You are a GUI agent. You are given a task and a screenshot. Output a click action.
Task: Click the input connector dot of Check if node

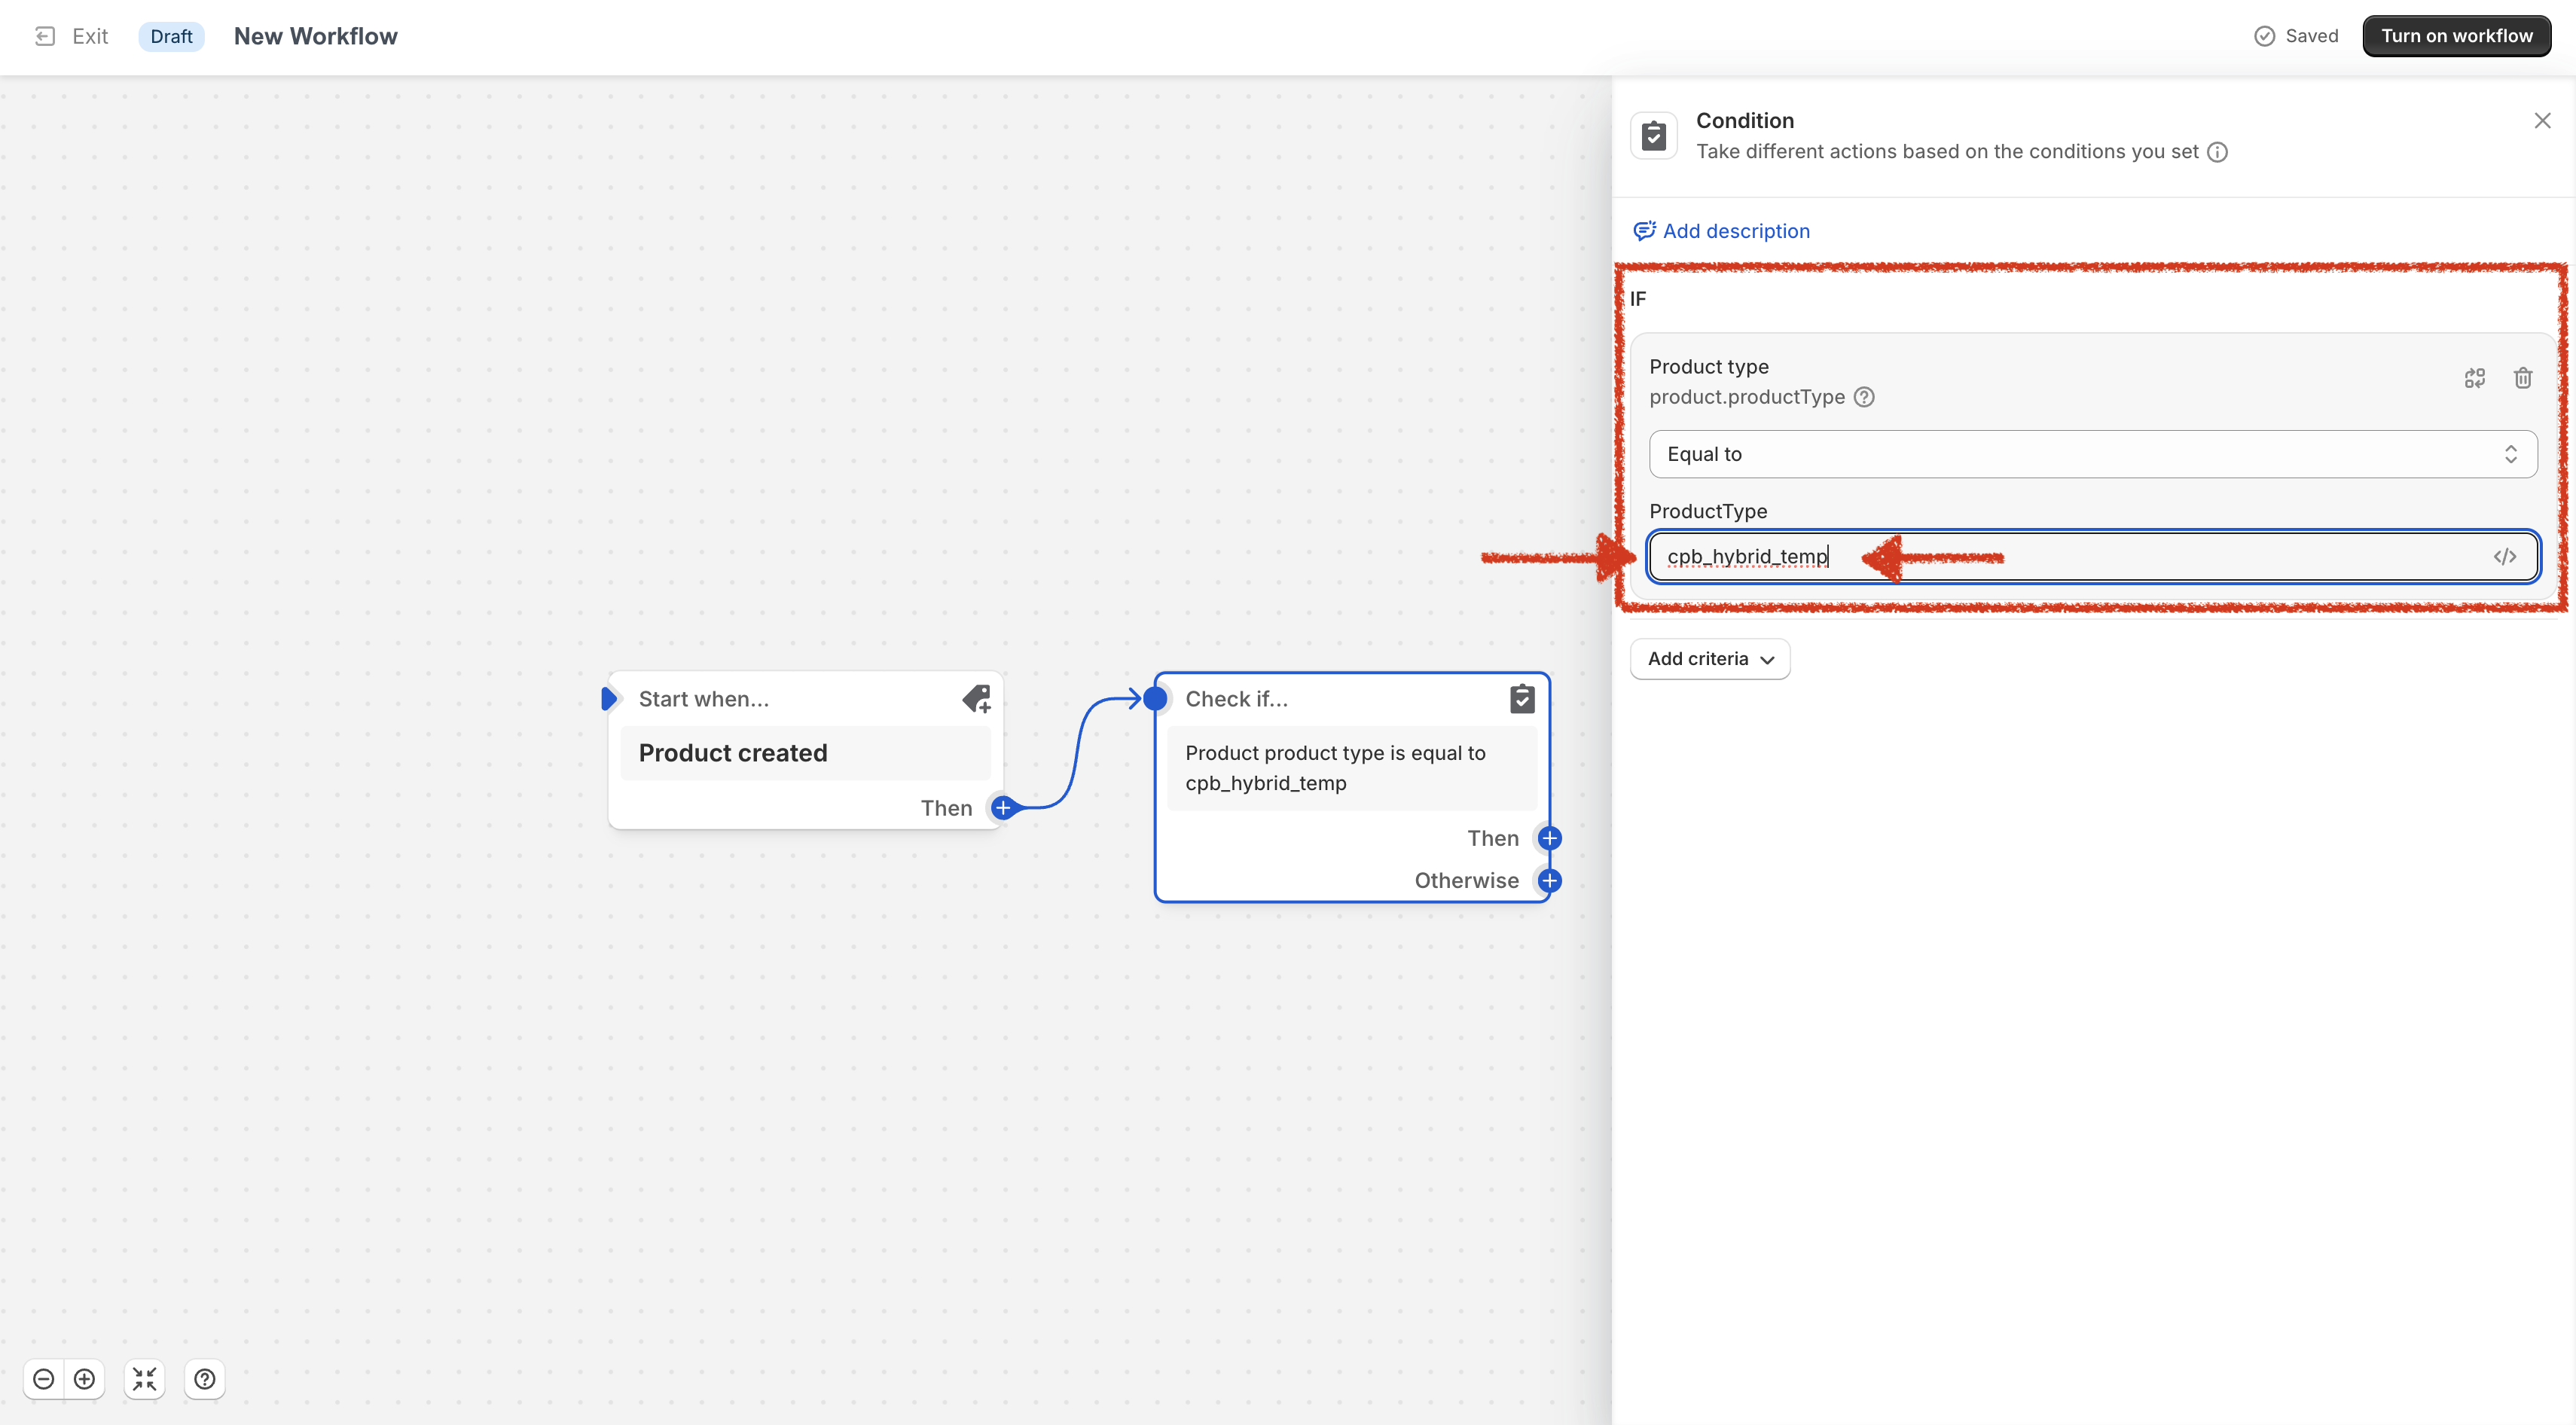(1155, 699)
